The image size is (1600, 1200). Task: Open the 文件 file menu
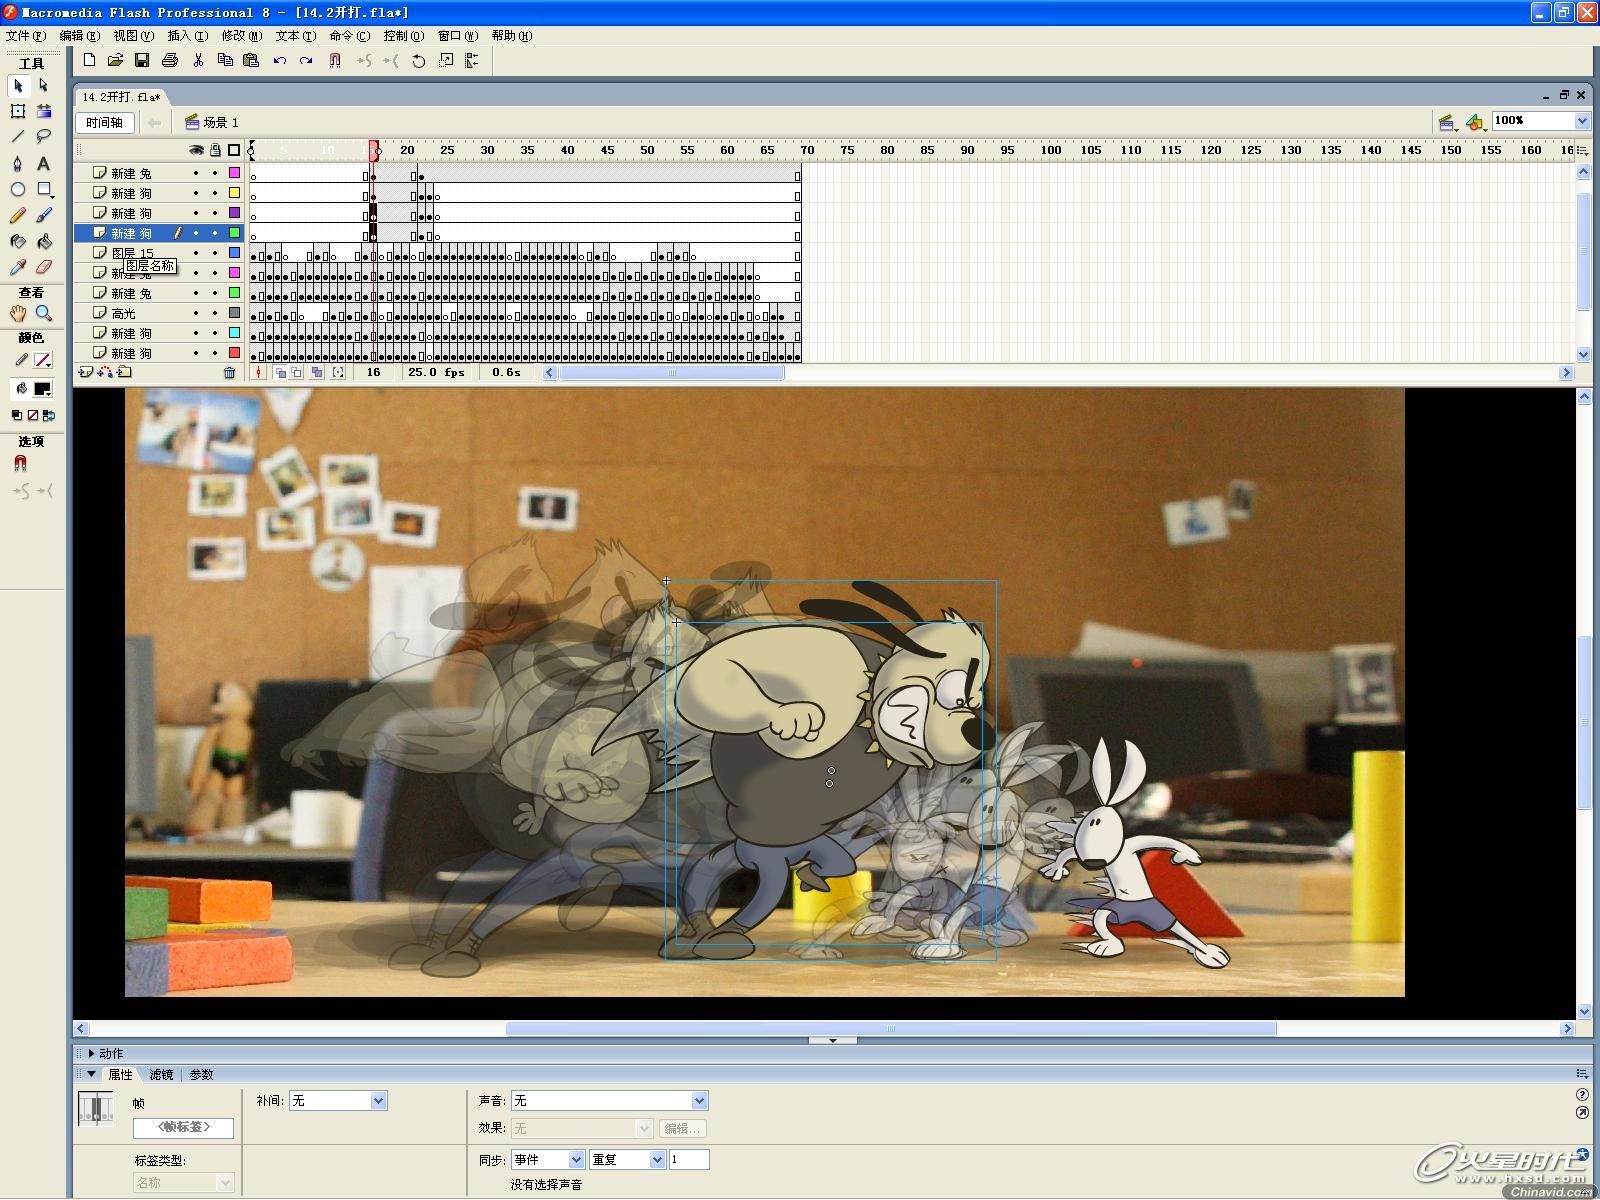[25, 35]
